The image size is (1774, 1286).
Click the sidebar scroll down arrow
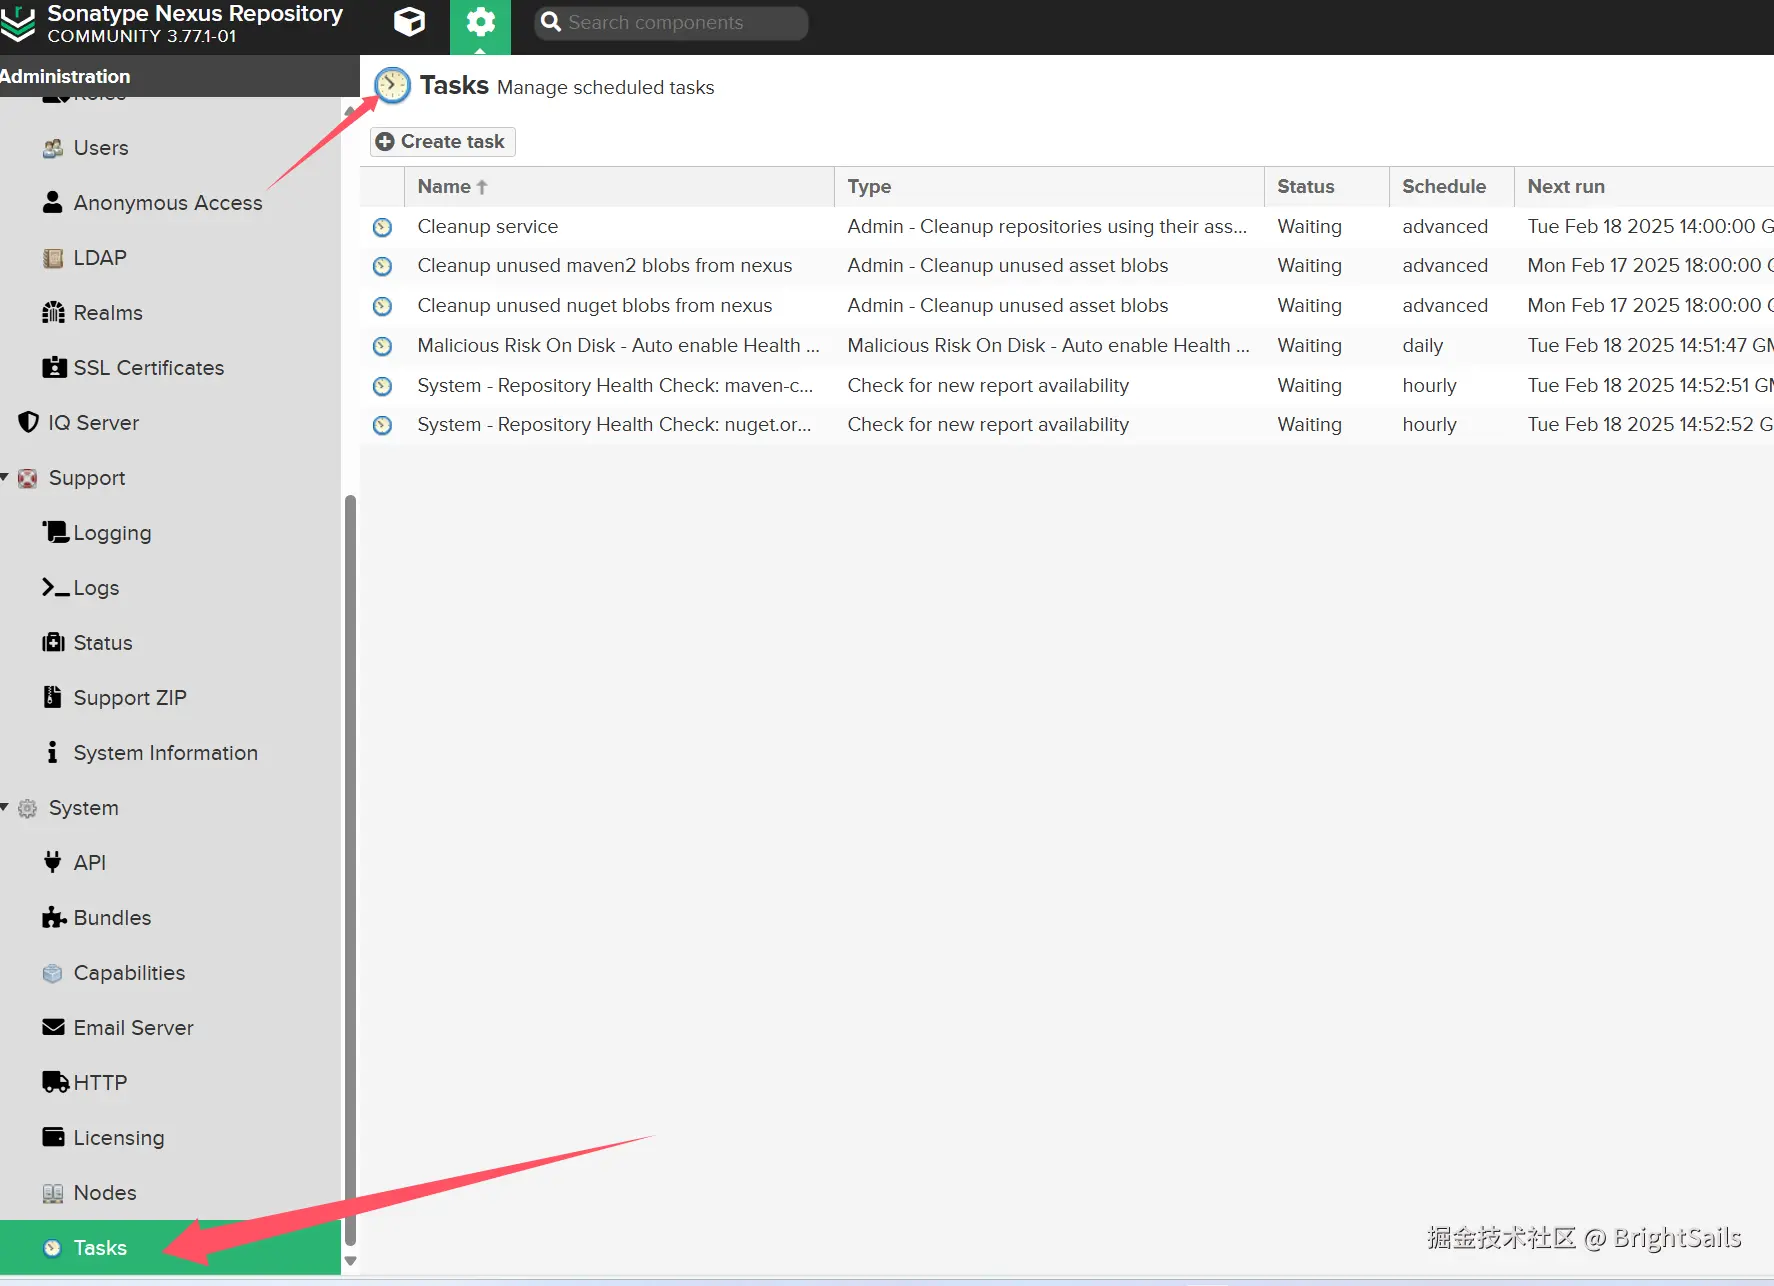(x=350, y=1261)
